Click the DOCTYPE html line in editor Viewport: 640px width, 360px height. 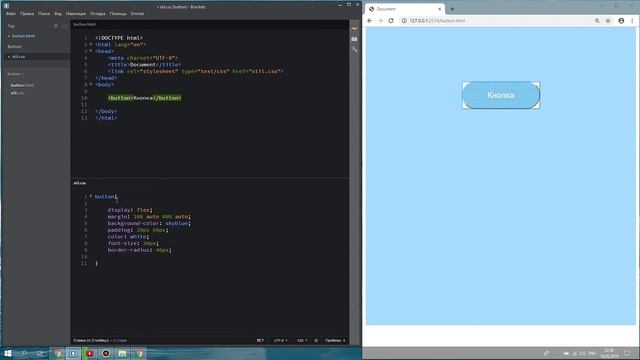(x=119, y=38)
